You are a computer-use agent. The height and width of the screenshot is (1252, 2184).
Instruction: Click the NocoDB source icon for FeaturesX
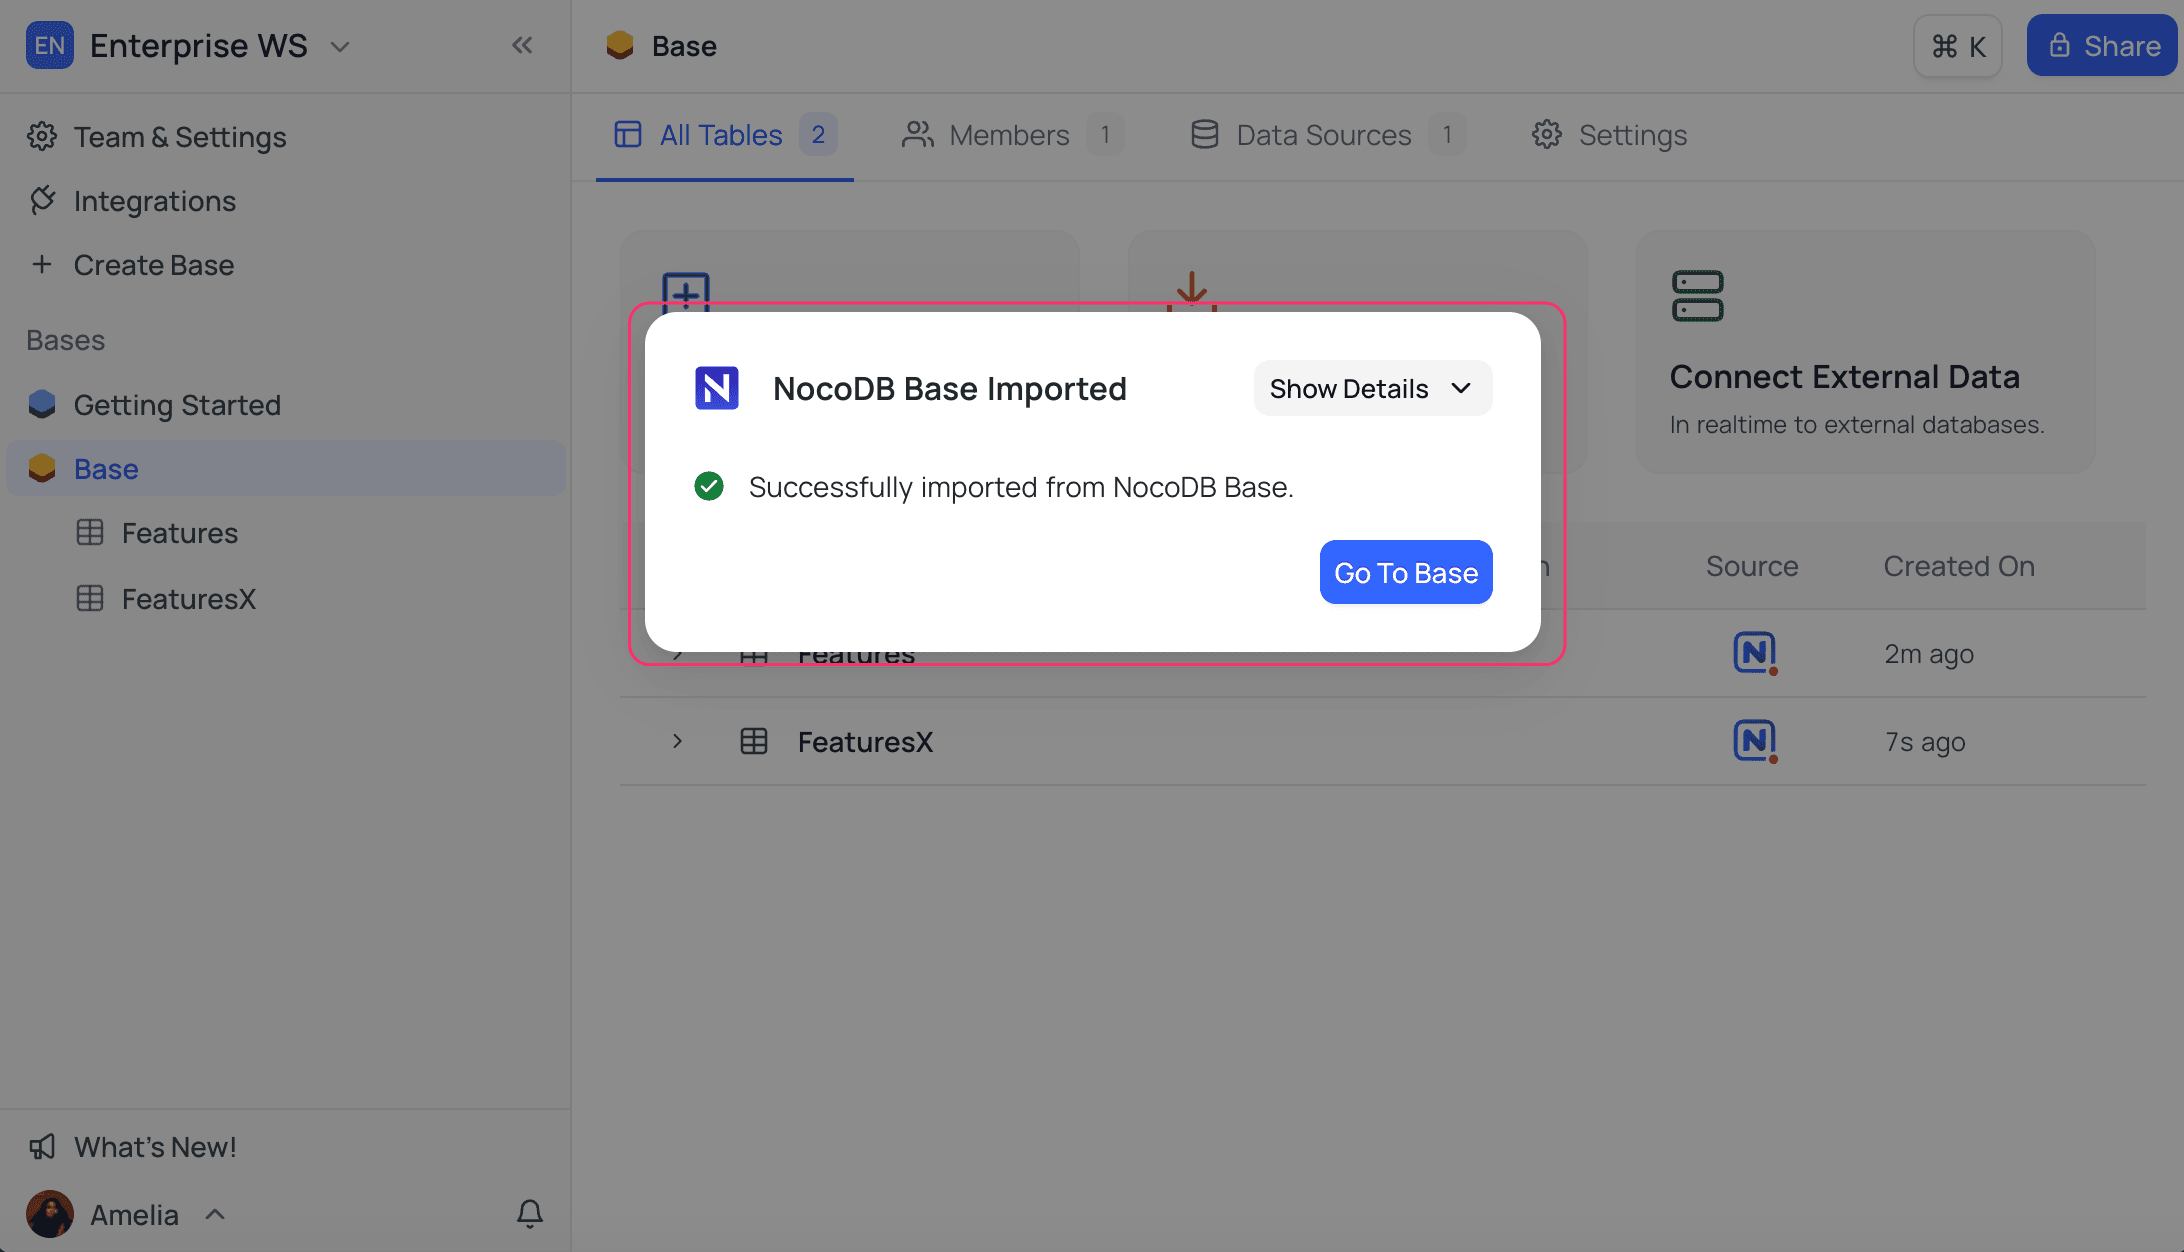(1754, 741)
